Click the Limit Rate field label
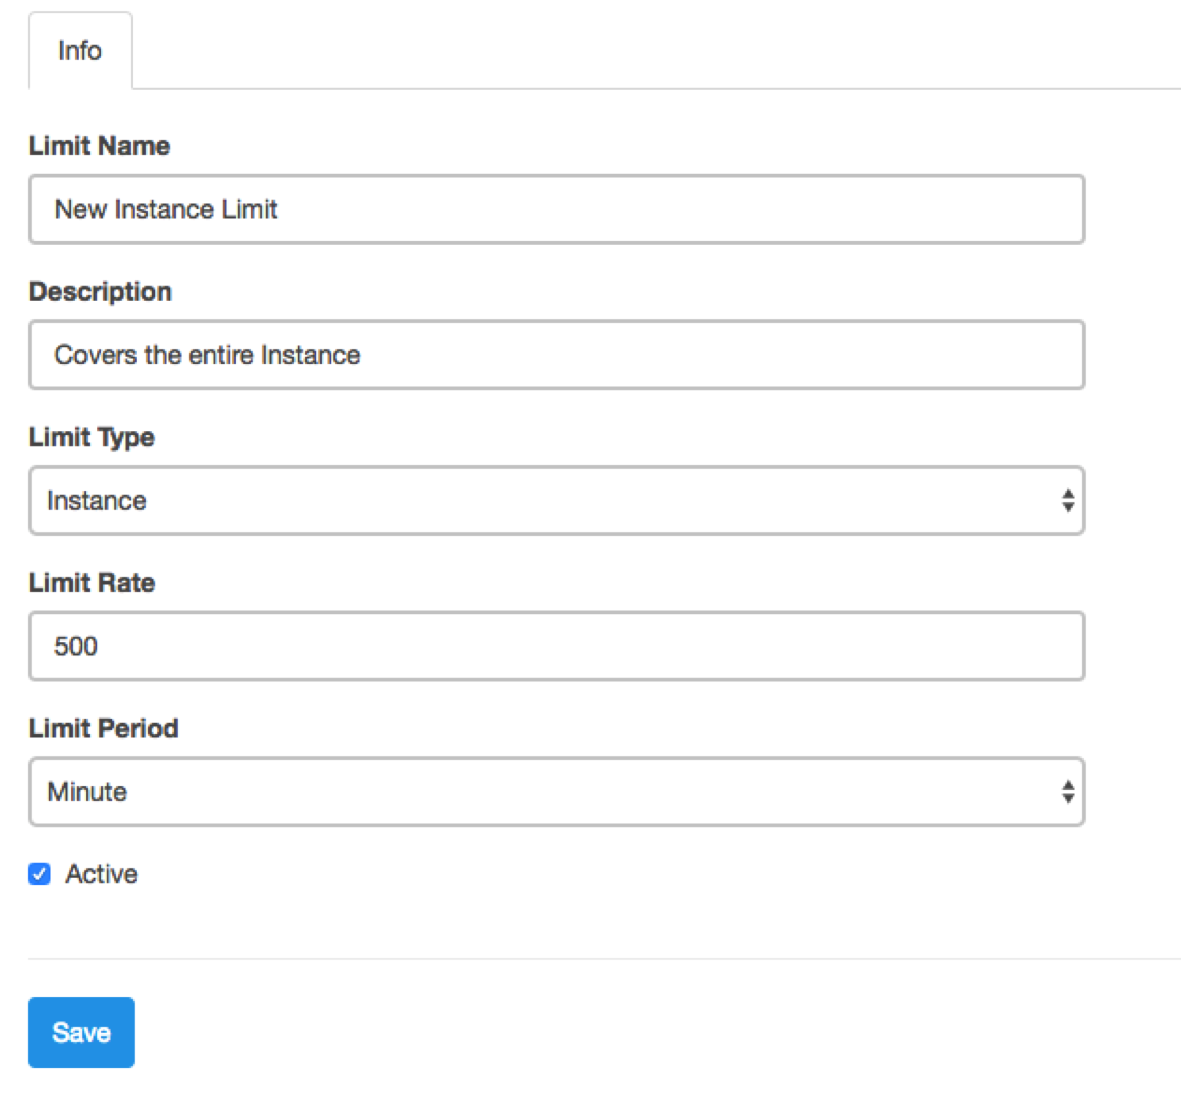Screen dimensions: 1182x1113 pos(91,582)
